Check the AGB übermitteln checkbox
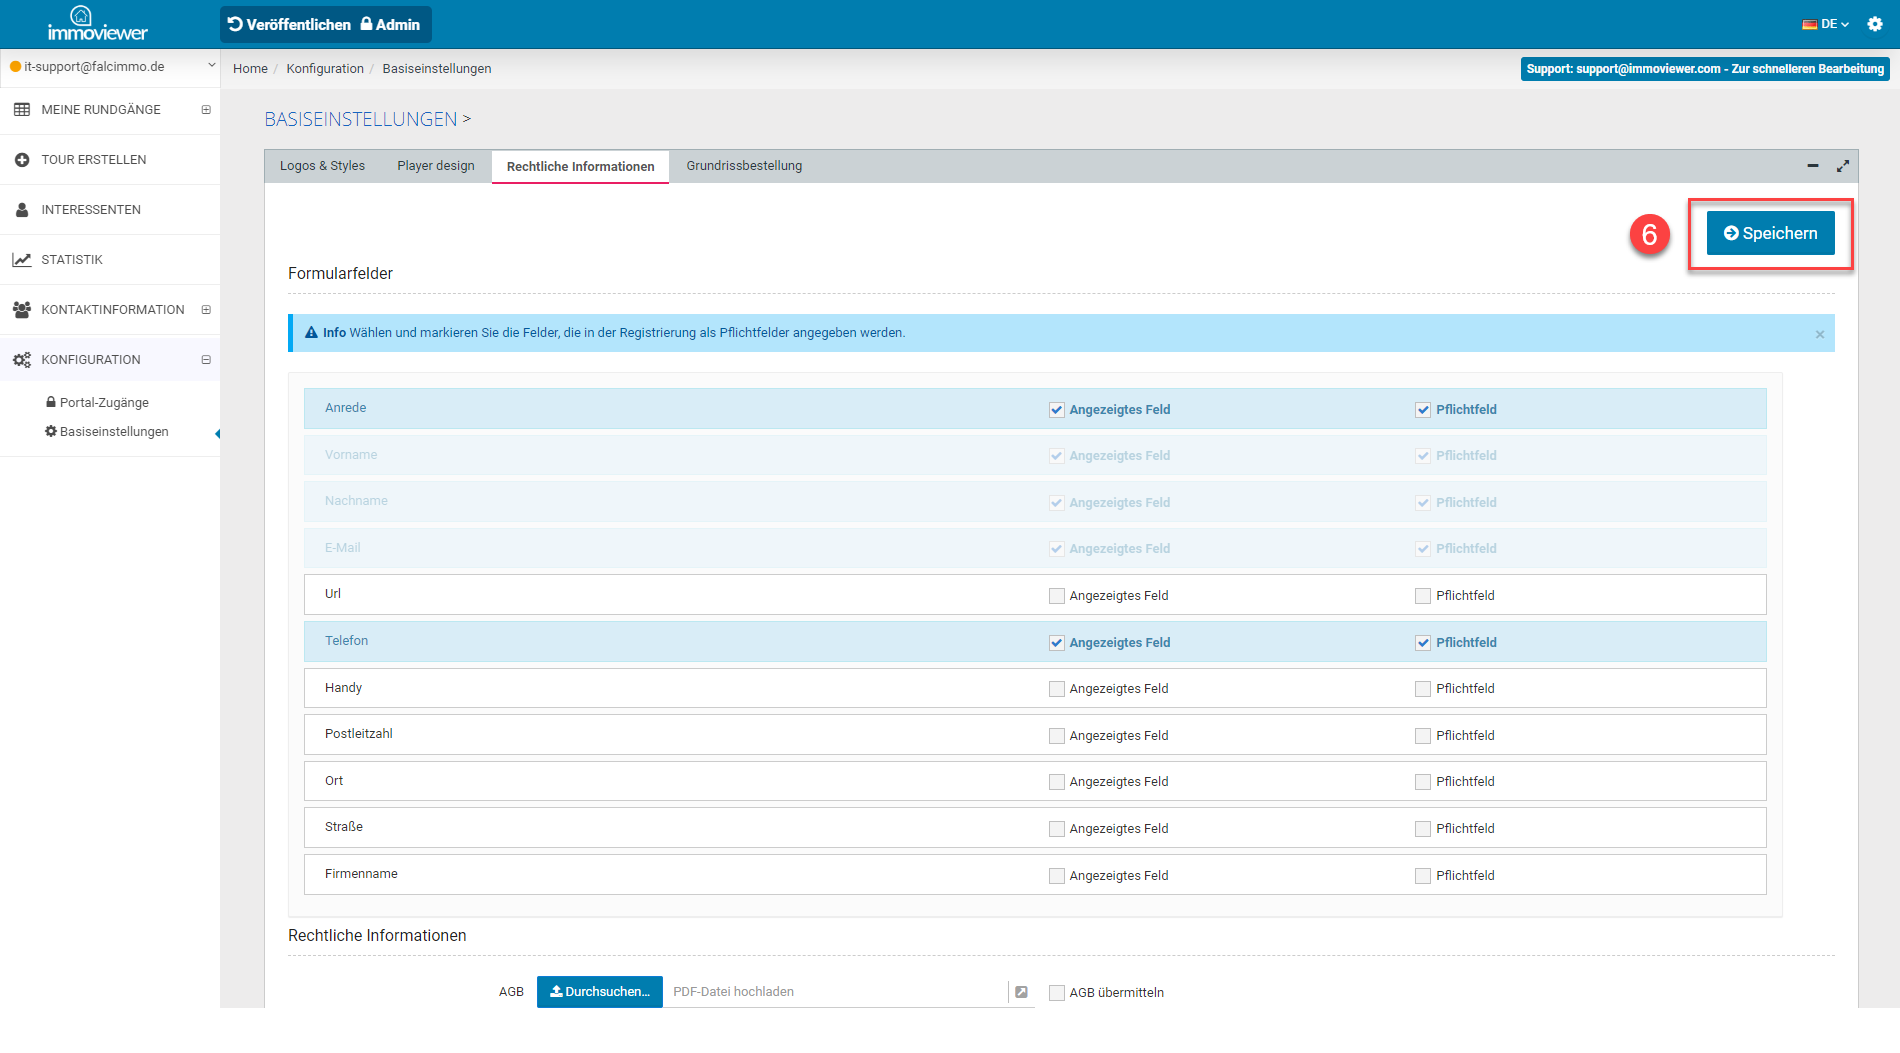The image size is (1900, 1053). pos(1056,993)
